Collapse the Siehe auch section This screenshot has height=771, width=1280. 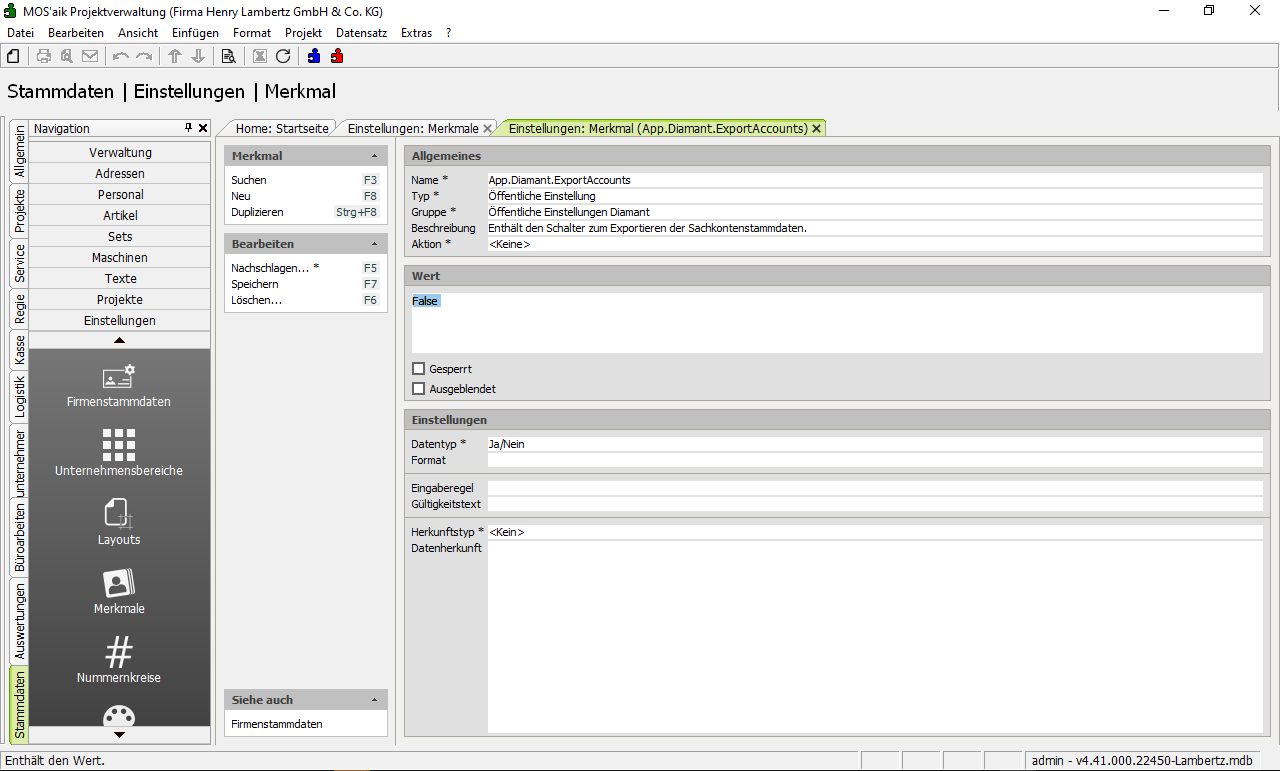pyautogui.click(x=374, y=700)
